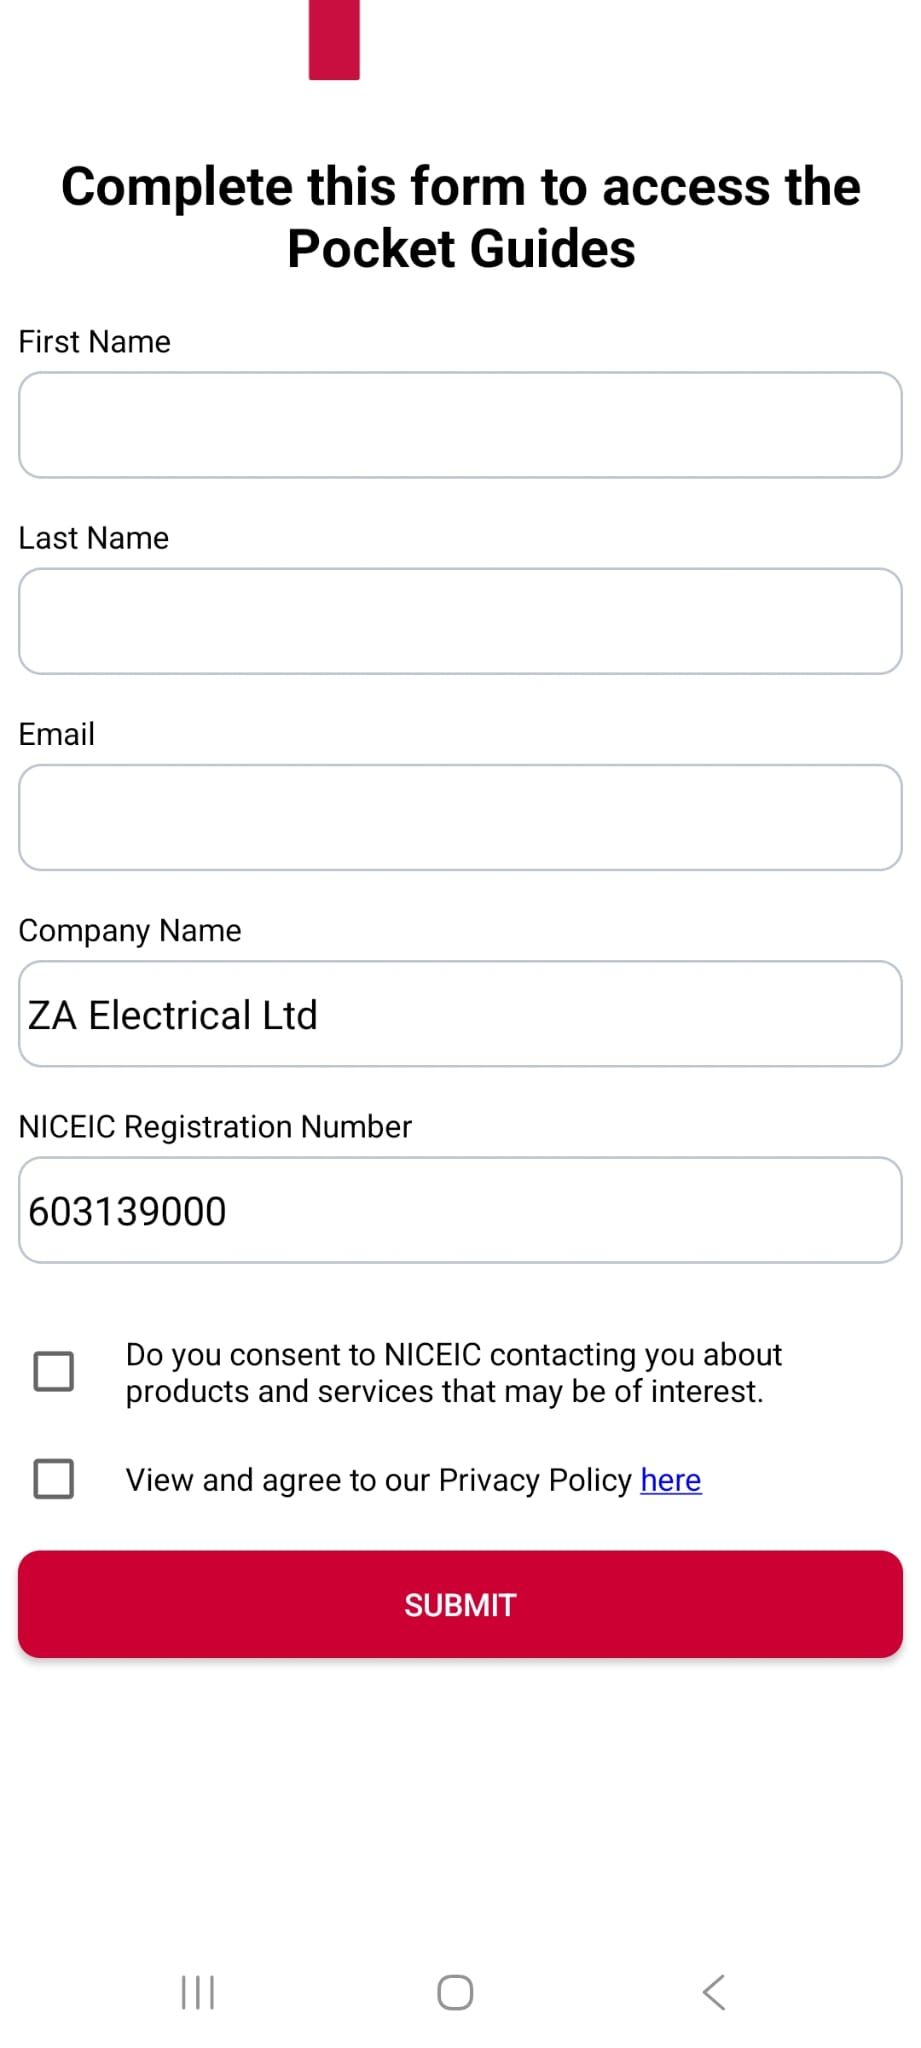
Task: Click the consent to NICEIC contacting you text
Action: [x=453, y=1372]
